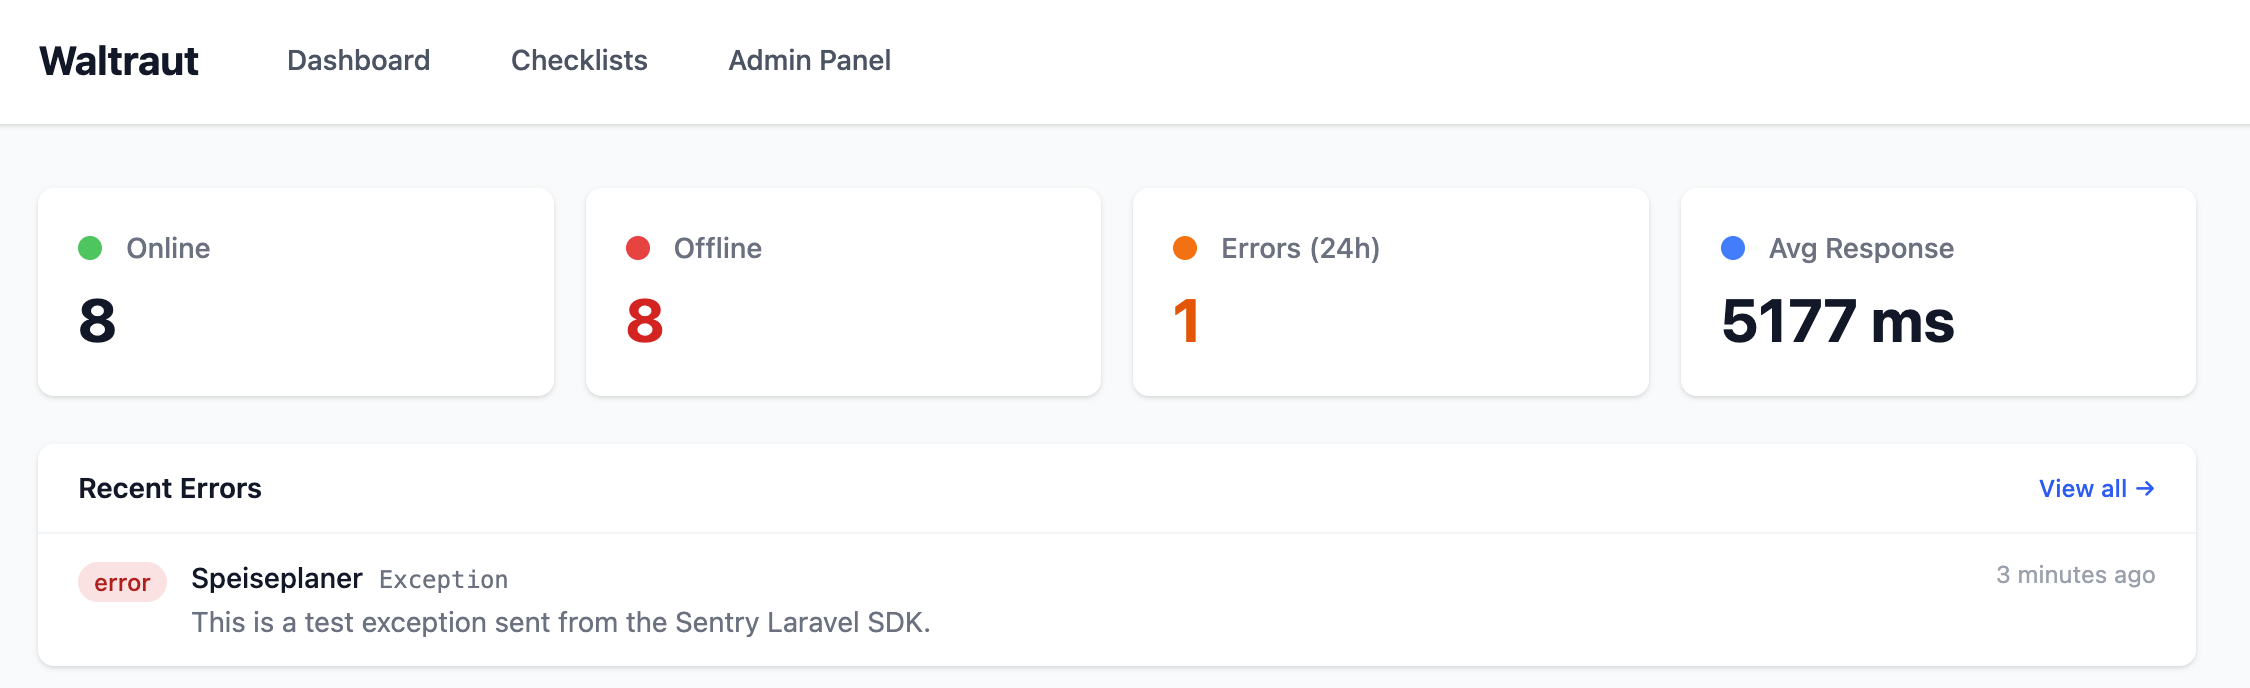This screenshot has width=2250, height=688.
Task: Select the red Offline count number
Action: coord(645,321)
